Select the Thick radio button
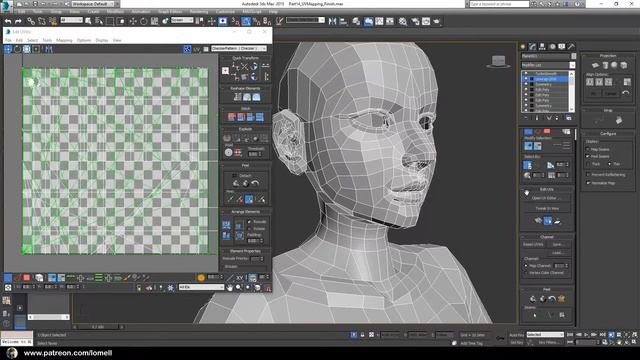The image size is (640, 360). tap(588, 164)
